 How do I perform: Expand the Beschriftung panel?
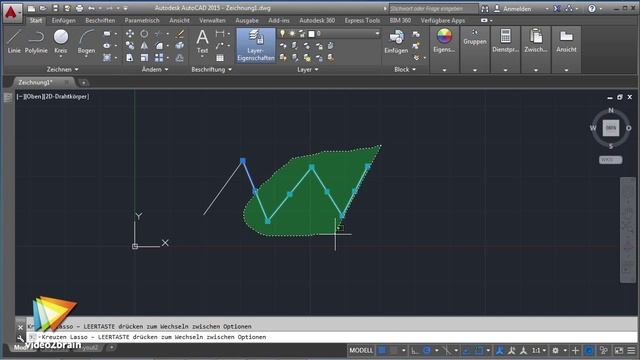point(211,69)
